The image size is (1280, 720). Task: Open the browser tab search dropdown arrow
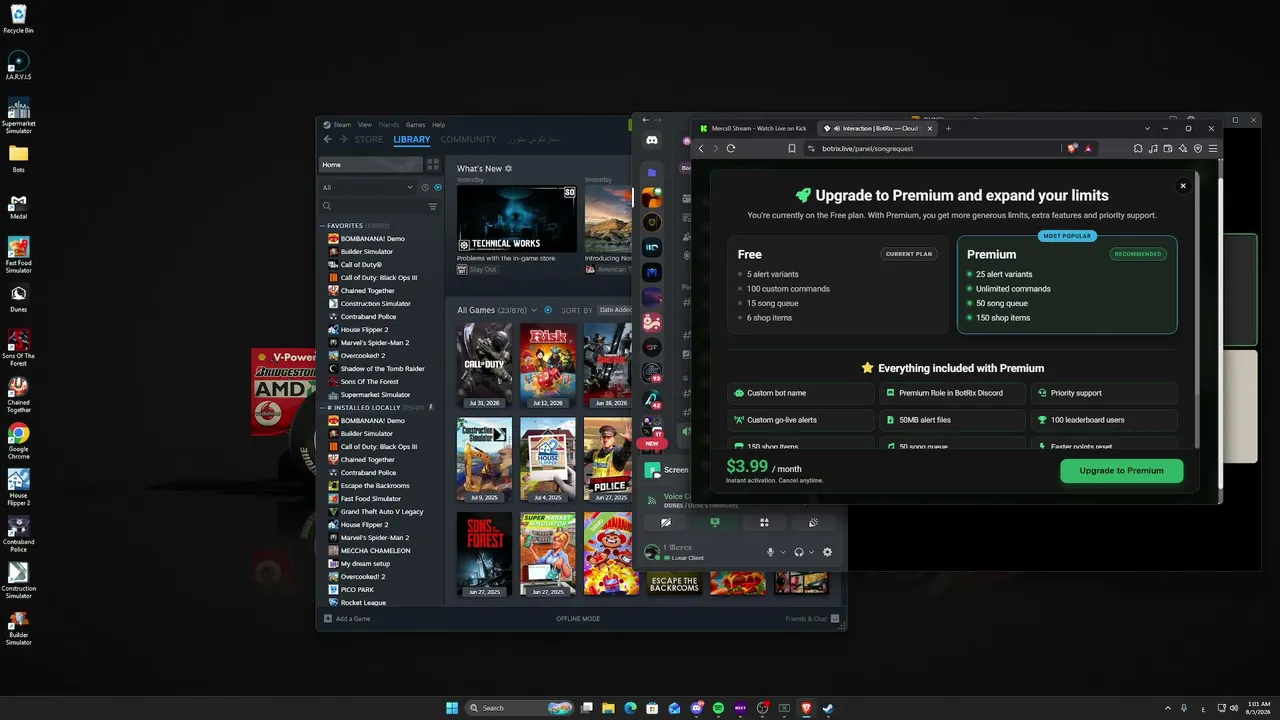pos(1147,128)
